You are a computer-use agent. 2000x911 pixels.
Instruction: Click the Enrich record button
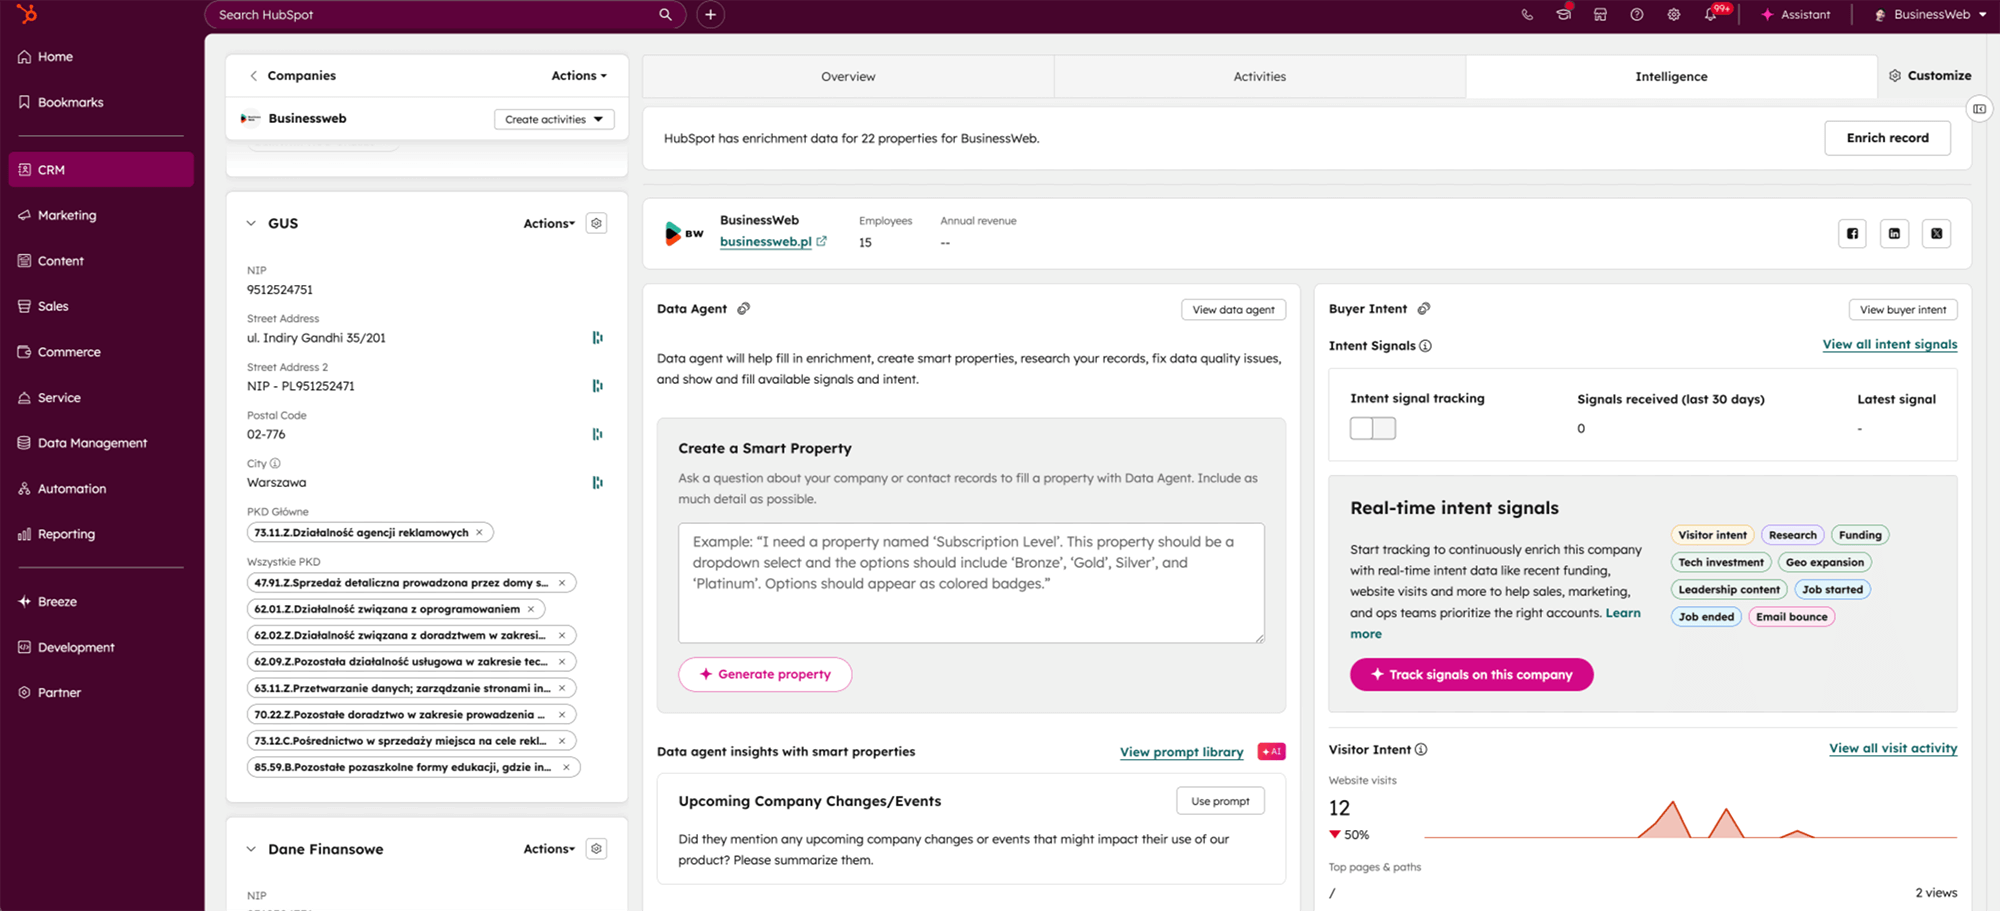pyautogui.click(x=1886, y=138)
